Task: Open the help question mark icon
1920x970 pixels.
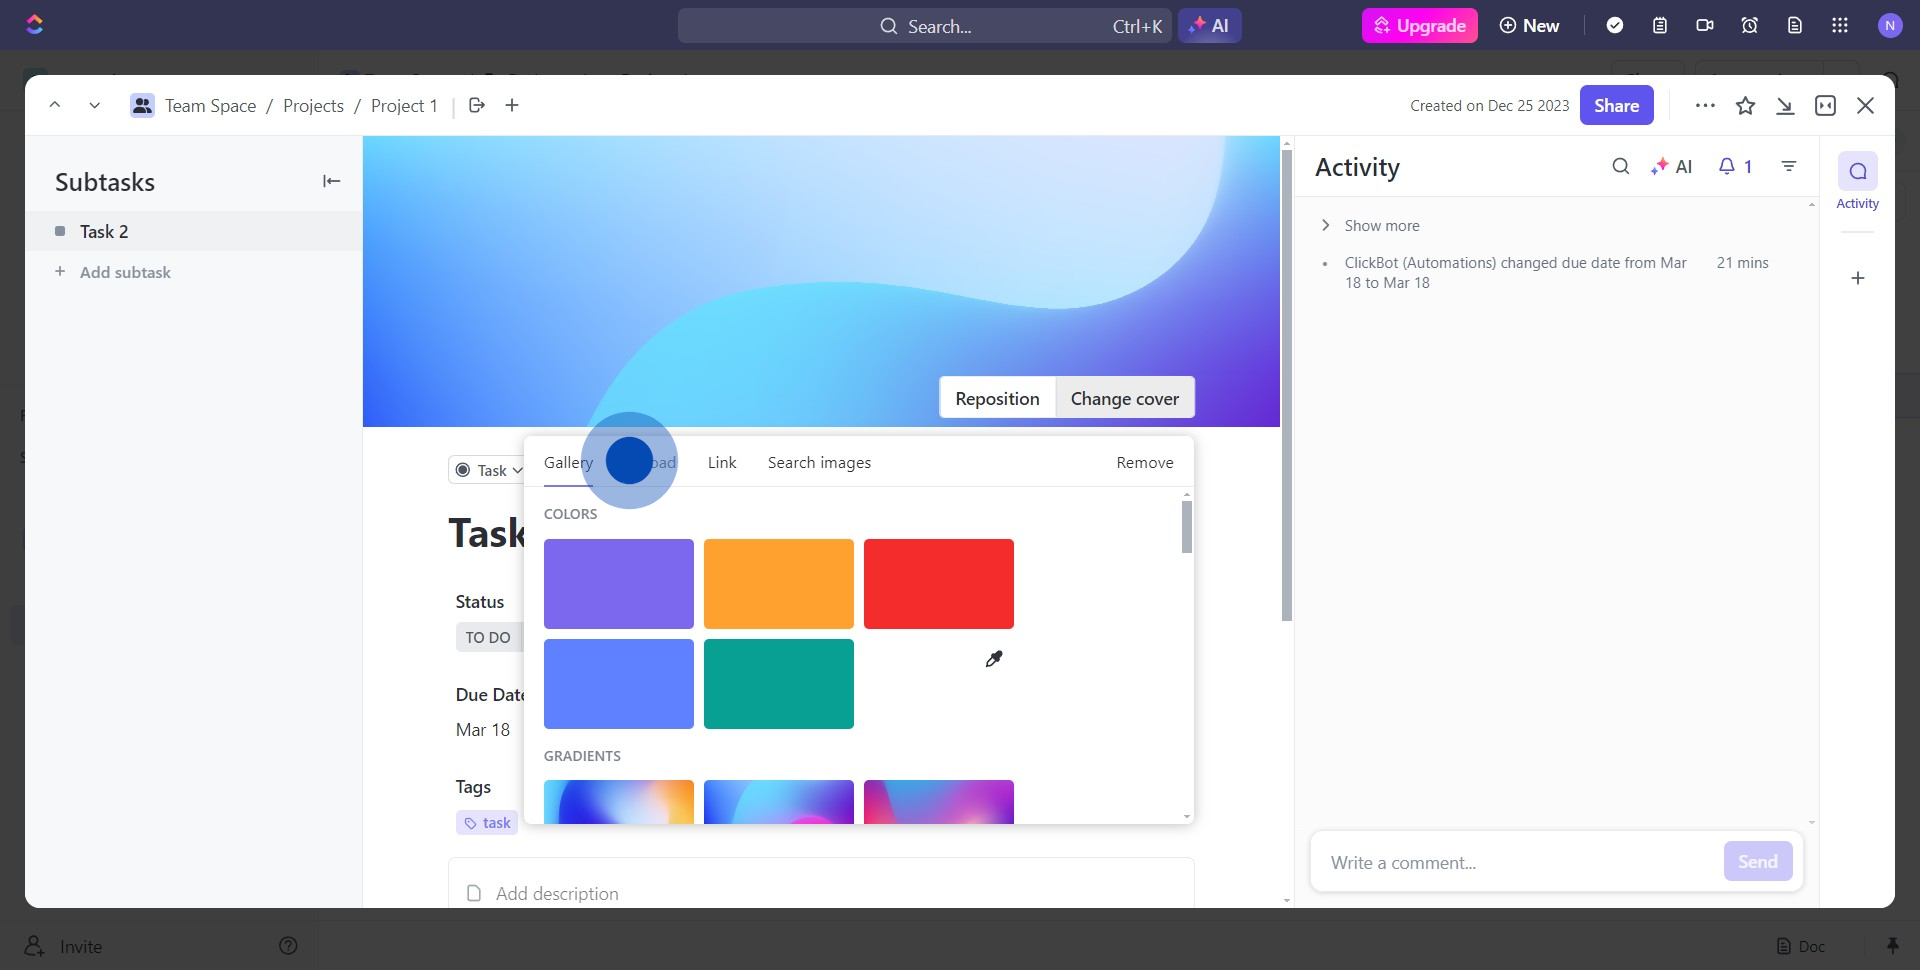Action: pos(288,946)
